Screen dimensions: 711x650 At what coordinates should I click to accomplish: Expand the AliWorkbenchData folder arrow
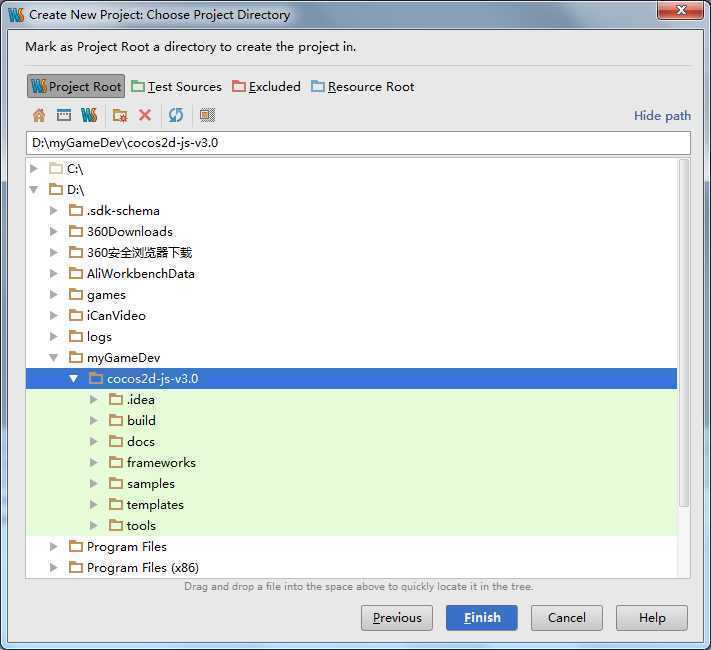[x=54, y=274]
